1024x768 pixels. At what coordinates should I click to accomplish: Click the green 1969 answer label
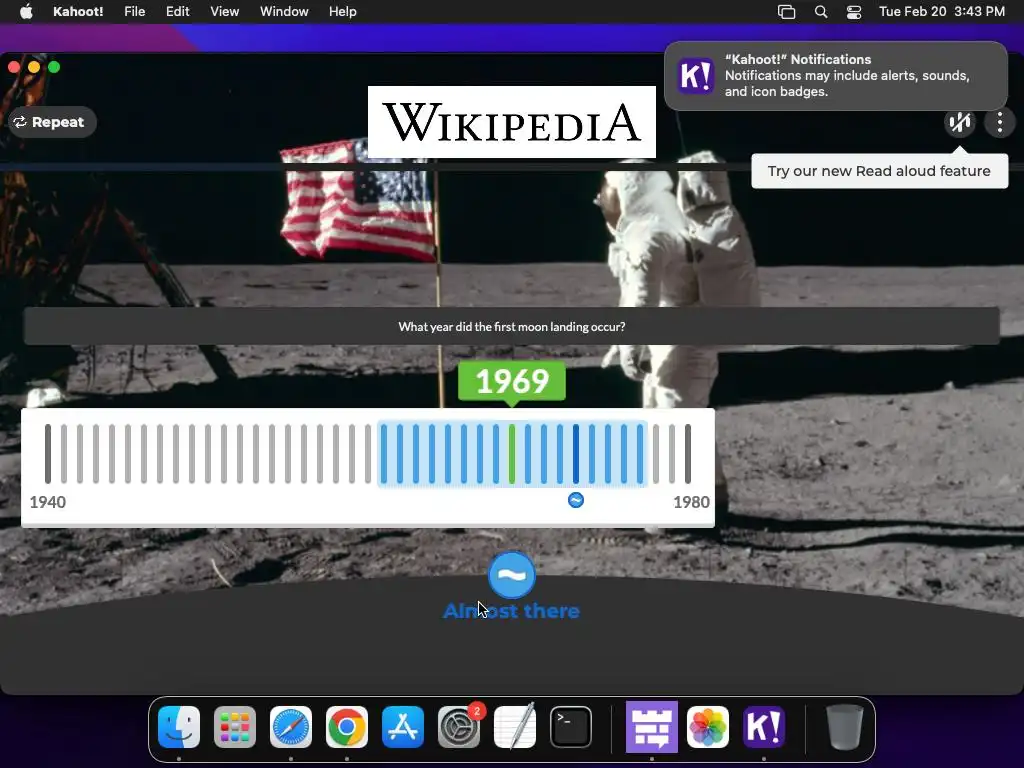click(512, 381)
